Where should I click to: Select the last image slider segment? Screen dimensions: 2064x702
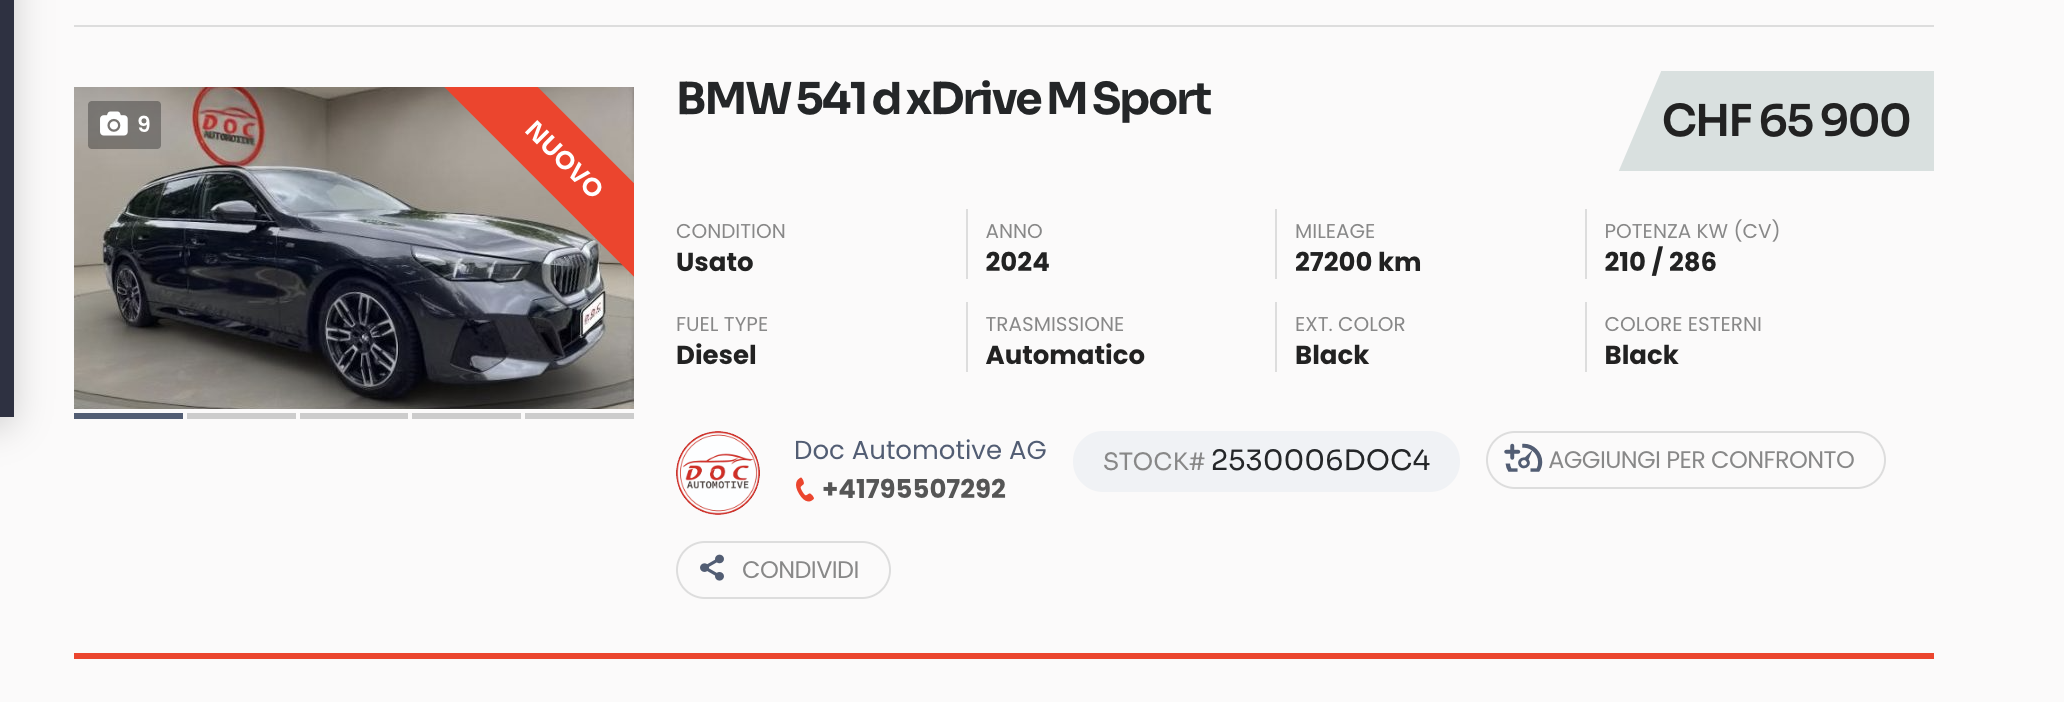coord(579,415)
